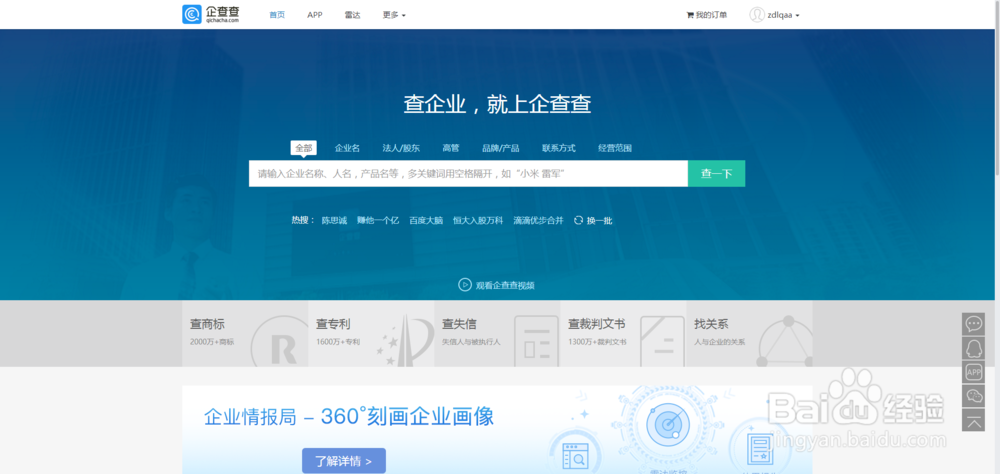1000x474 pixels.
Task: Select the 高管 search tab
Action: coord(450,148)
